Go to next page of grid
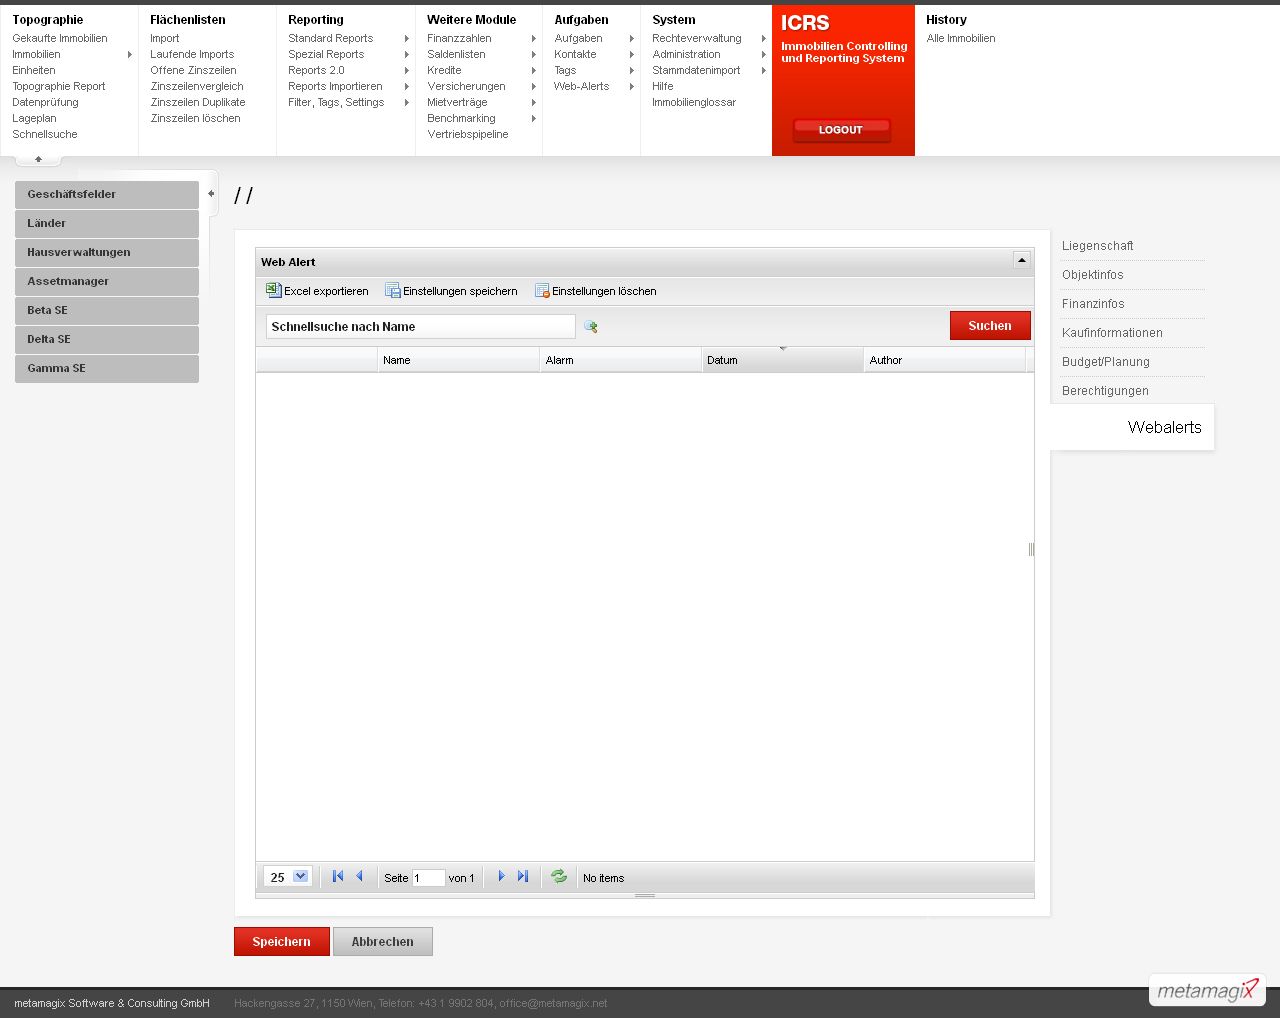The image size is (1280, 1018). pos(501,876)
